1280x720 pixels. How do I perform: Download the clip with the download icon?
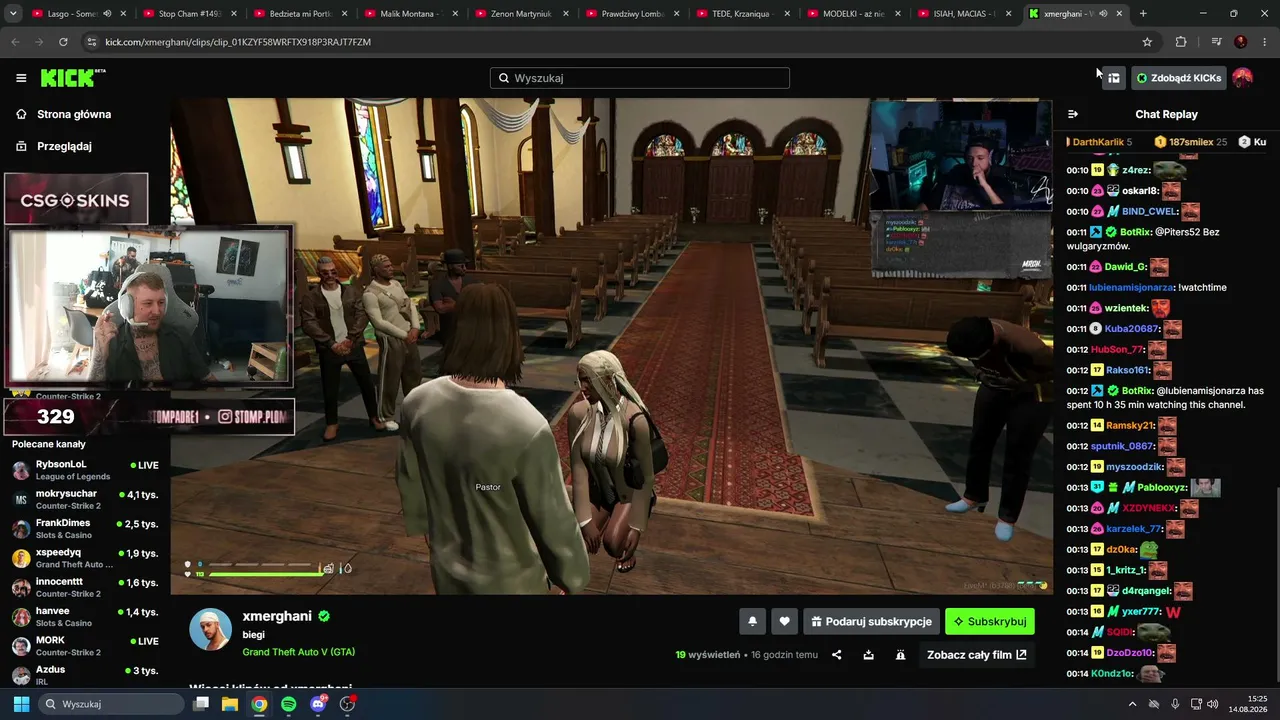(x=869, y=655)
